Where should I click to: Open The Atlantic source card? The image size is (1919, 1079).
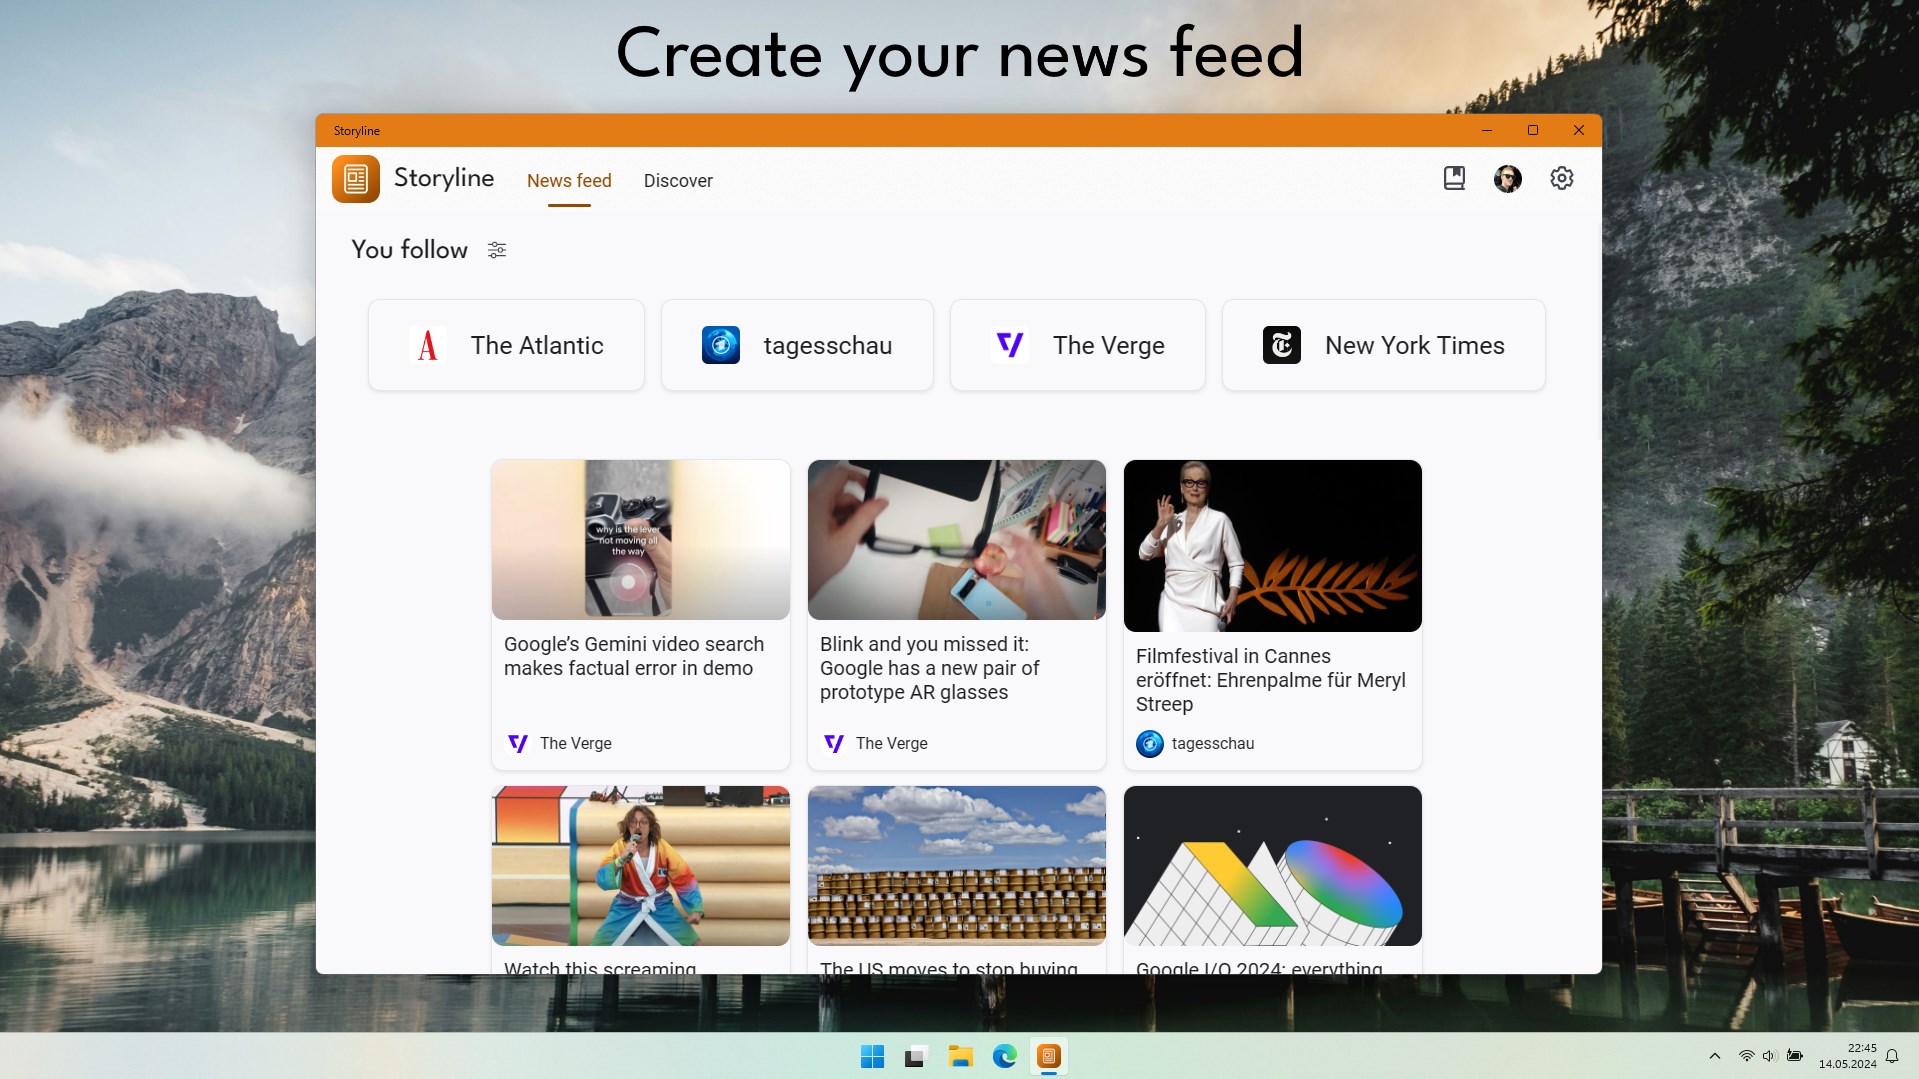point(506,345)
